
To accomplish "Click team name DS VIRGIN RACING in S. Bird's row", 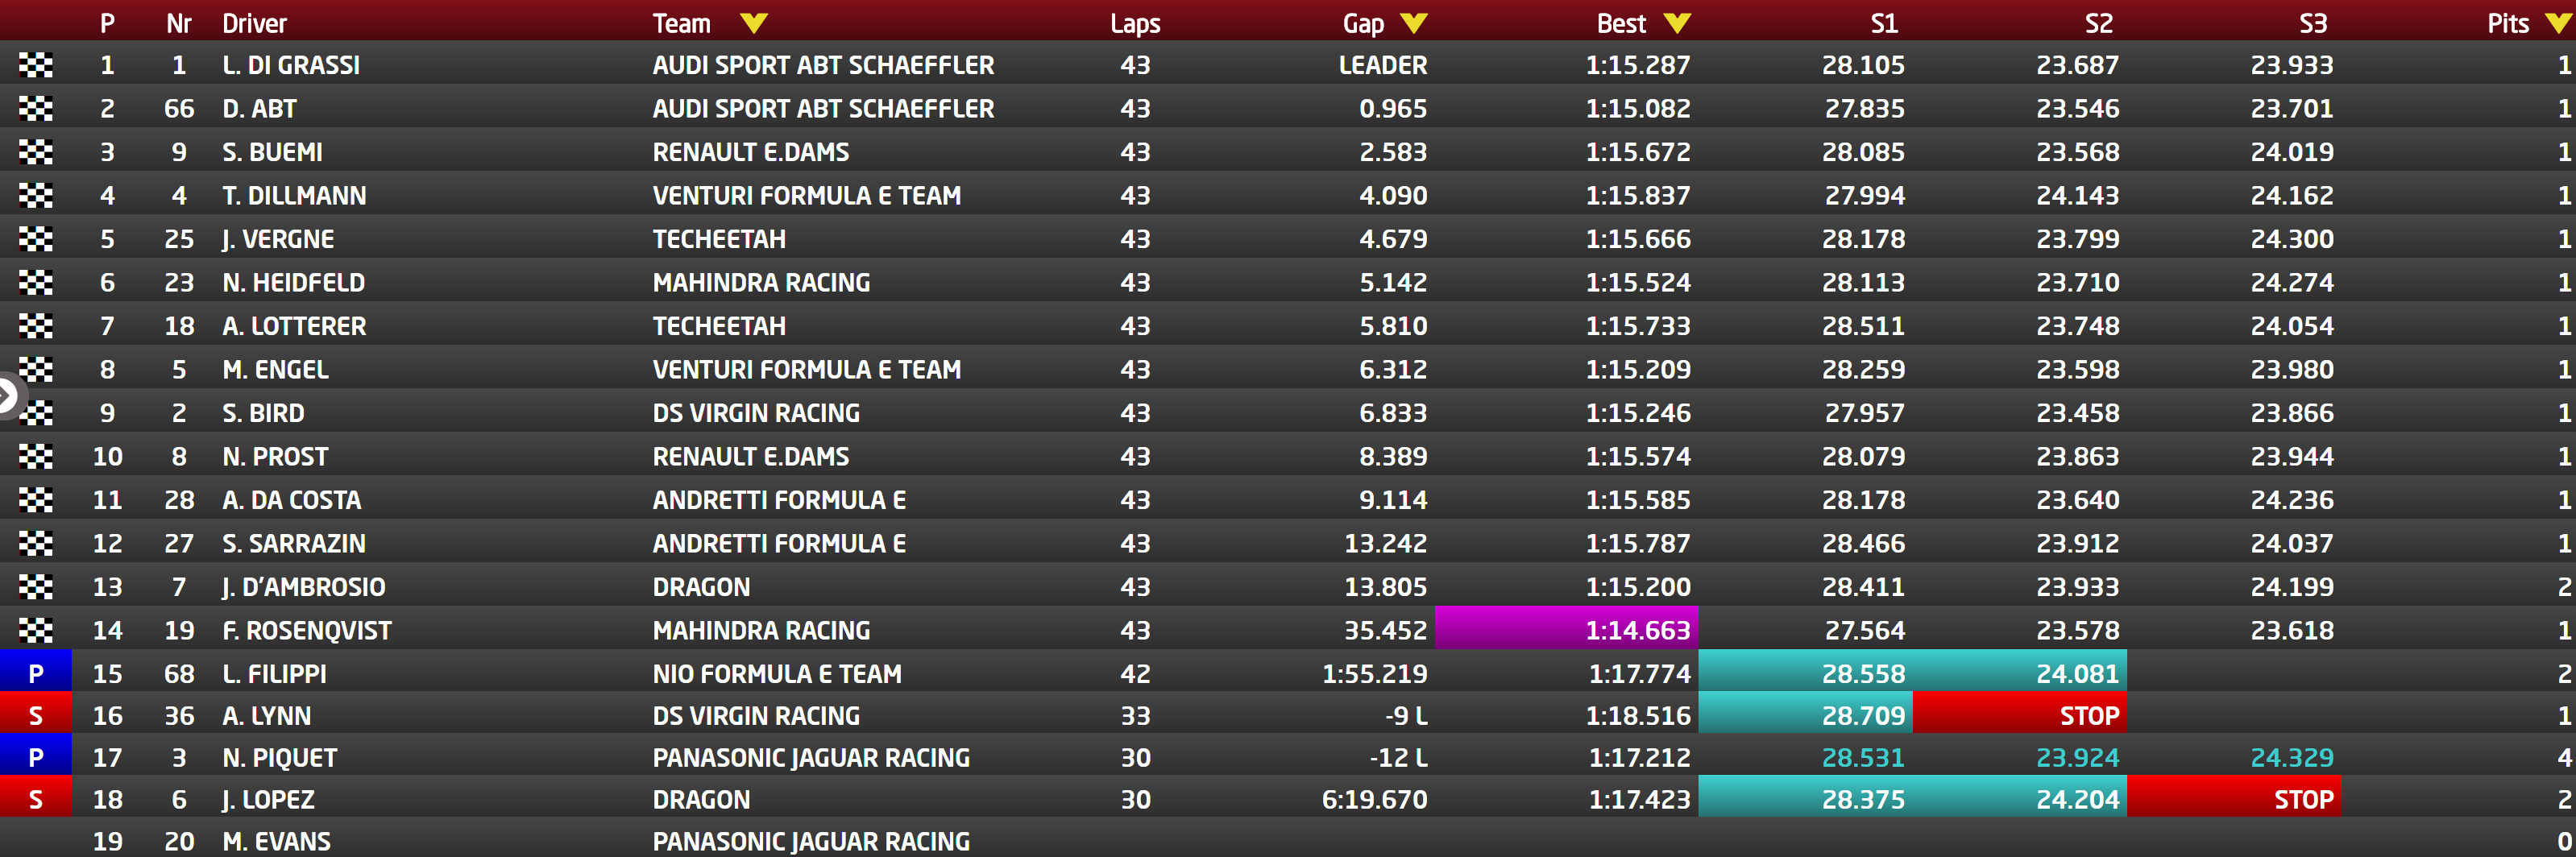I will coord(756,413).
